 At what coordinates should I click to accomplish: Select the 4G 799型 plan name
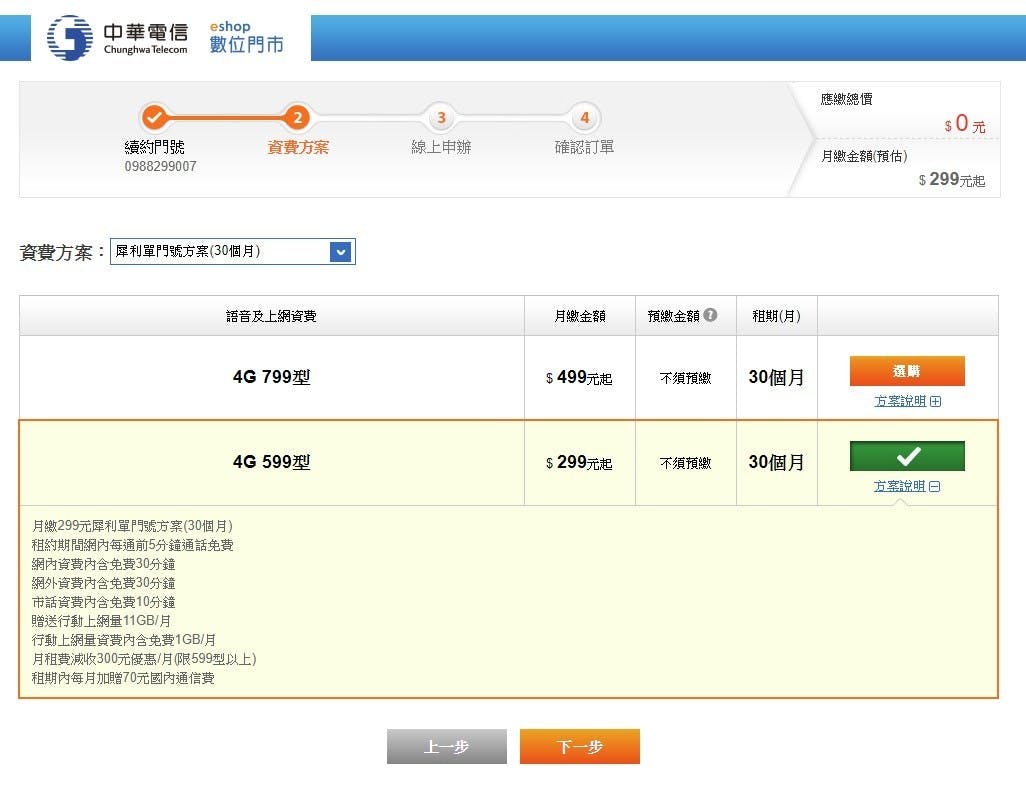coord(271,377)
